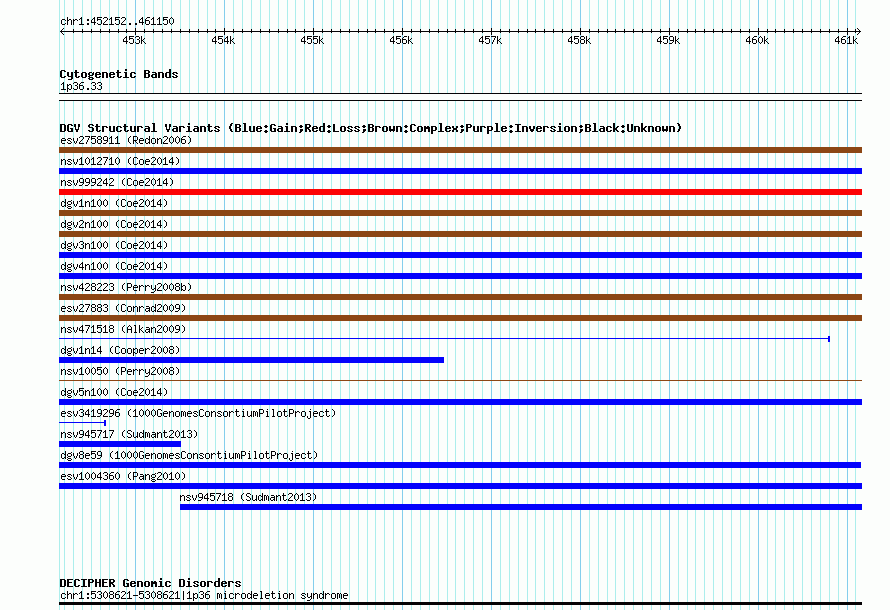
Task: Select the thin brown nsv10050 line feature
Action: coord(460,380)
